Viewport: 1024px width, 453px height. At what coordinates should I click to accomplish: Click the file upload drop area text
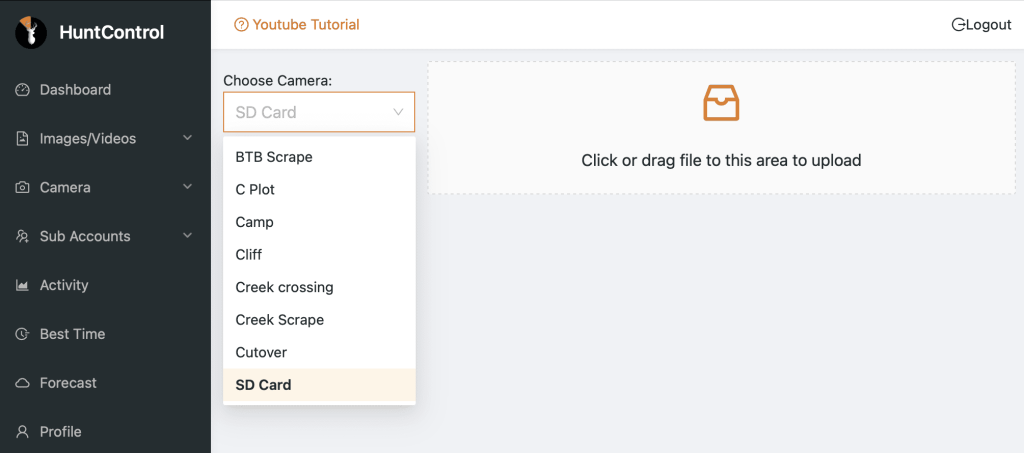[721, 160]
